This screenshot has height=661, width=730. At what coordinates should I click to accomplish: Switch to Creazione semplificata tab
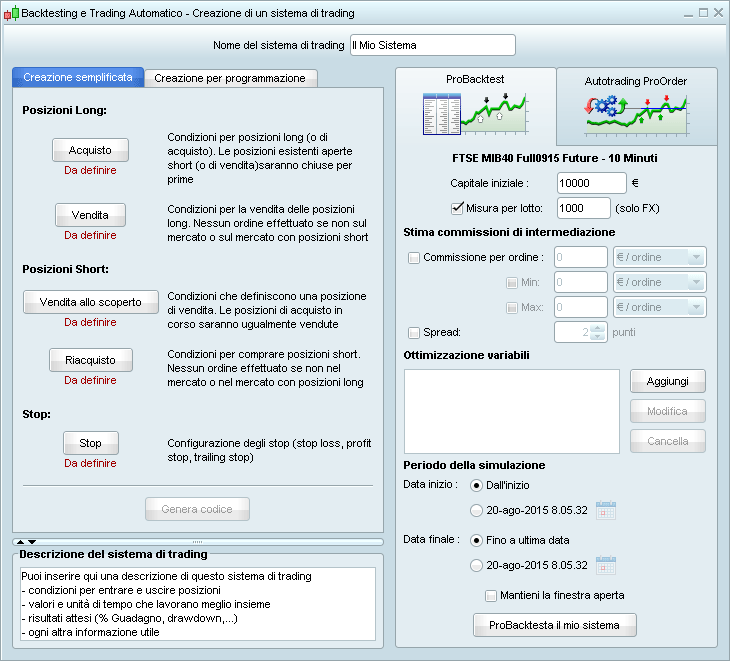[x=77, y=78]
